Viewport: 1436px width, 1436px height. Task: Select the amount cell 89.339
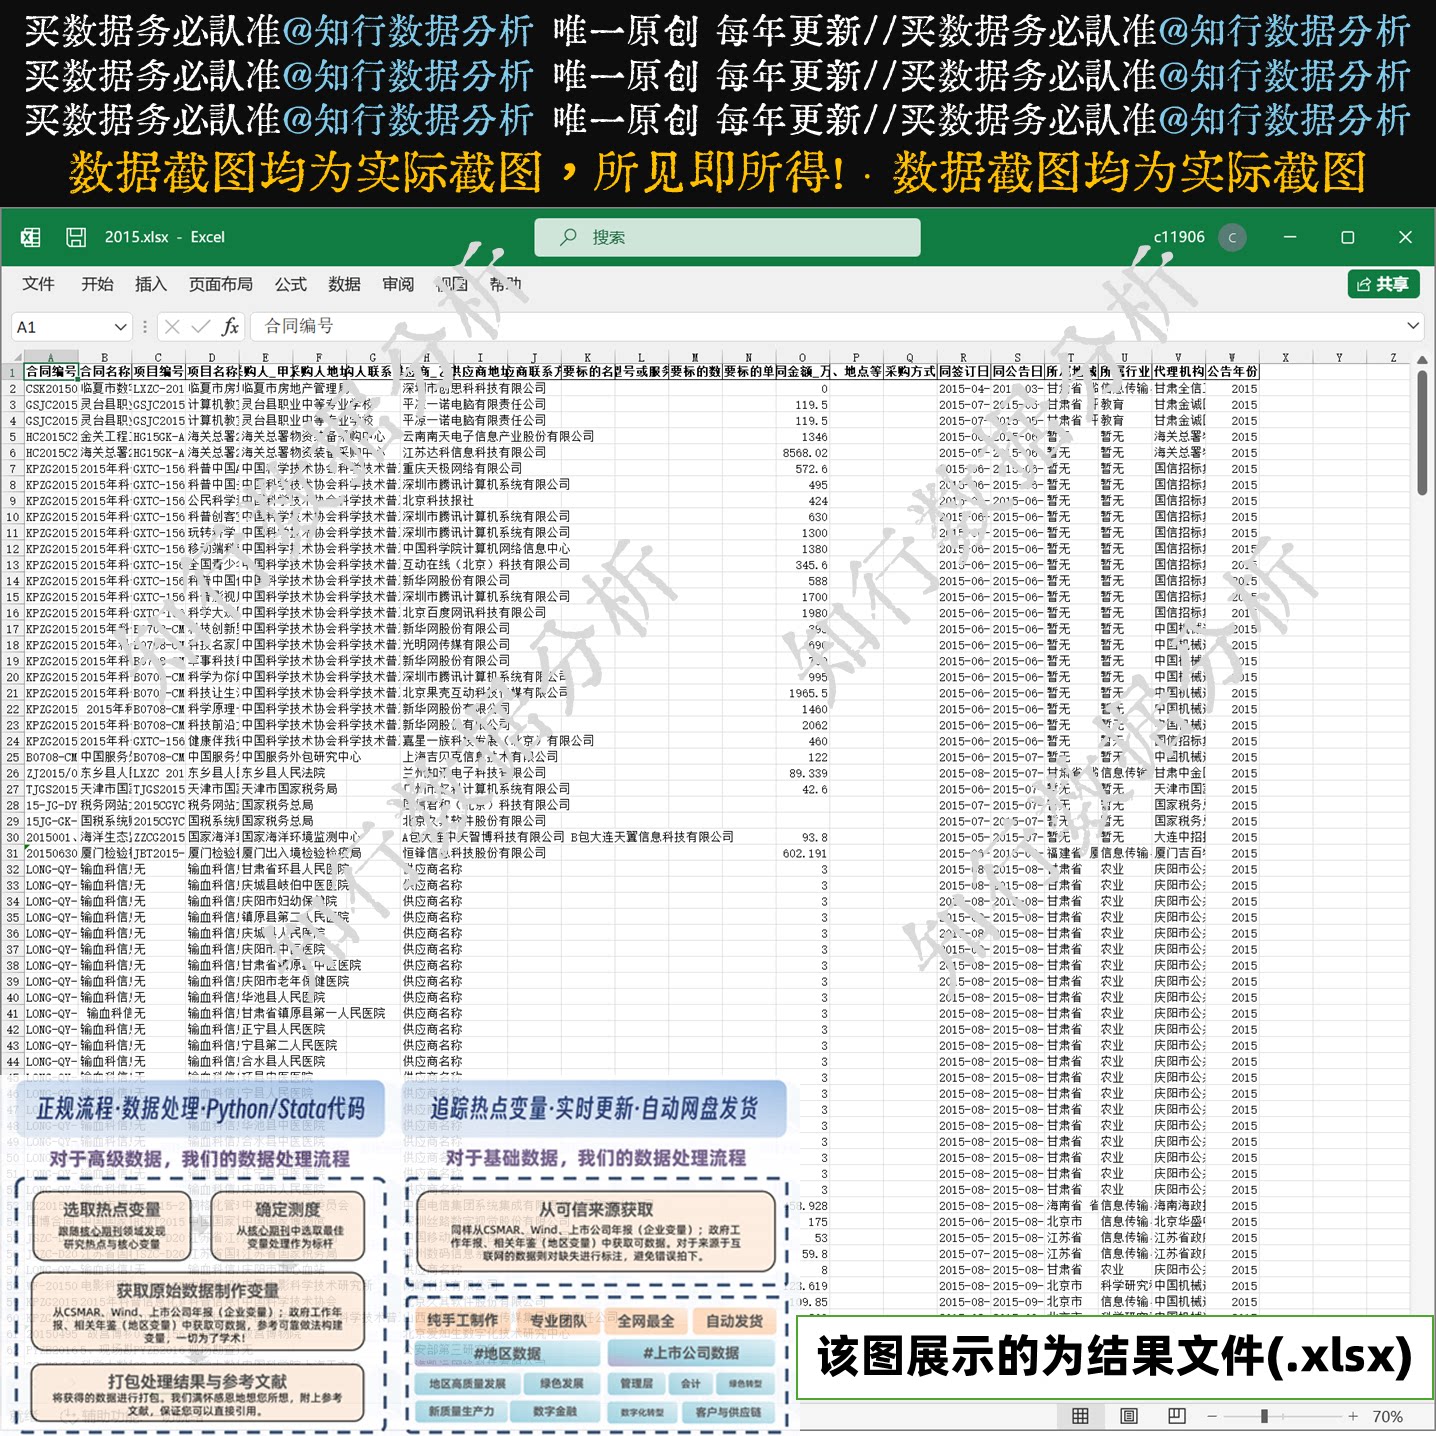click(803, 773)
